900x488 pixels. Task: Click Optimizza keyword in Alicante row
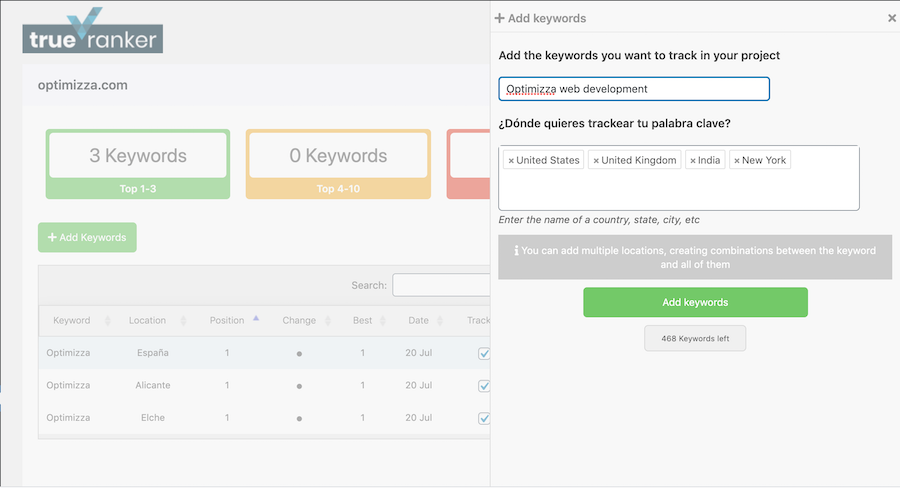(x=68, y=385)
